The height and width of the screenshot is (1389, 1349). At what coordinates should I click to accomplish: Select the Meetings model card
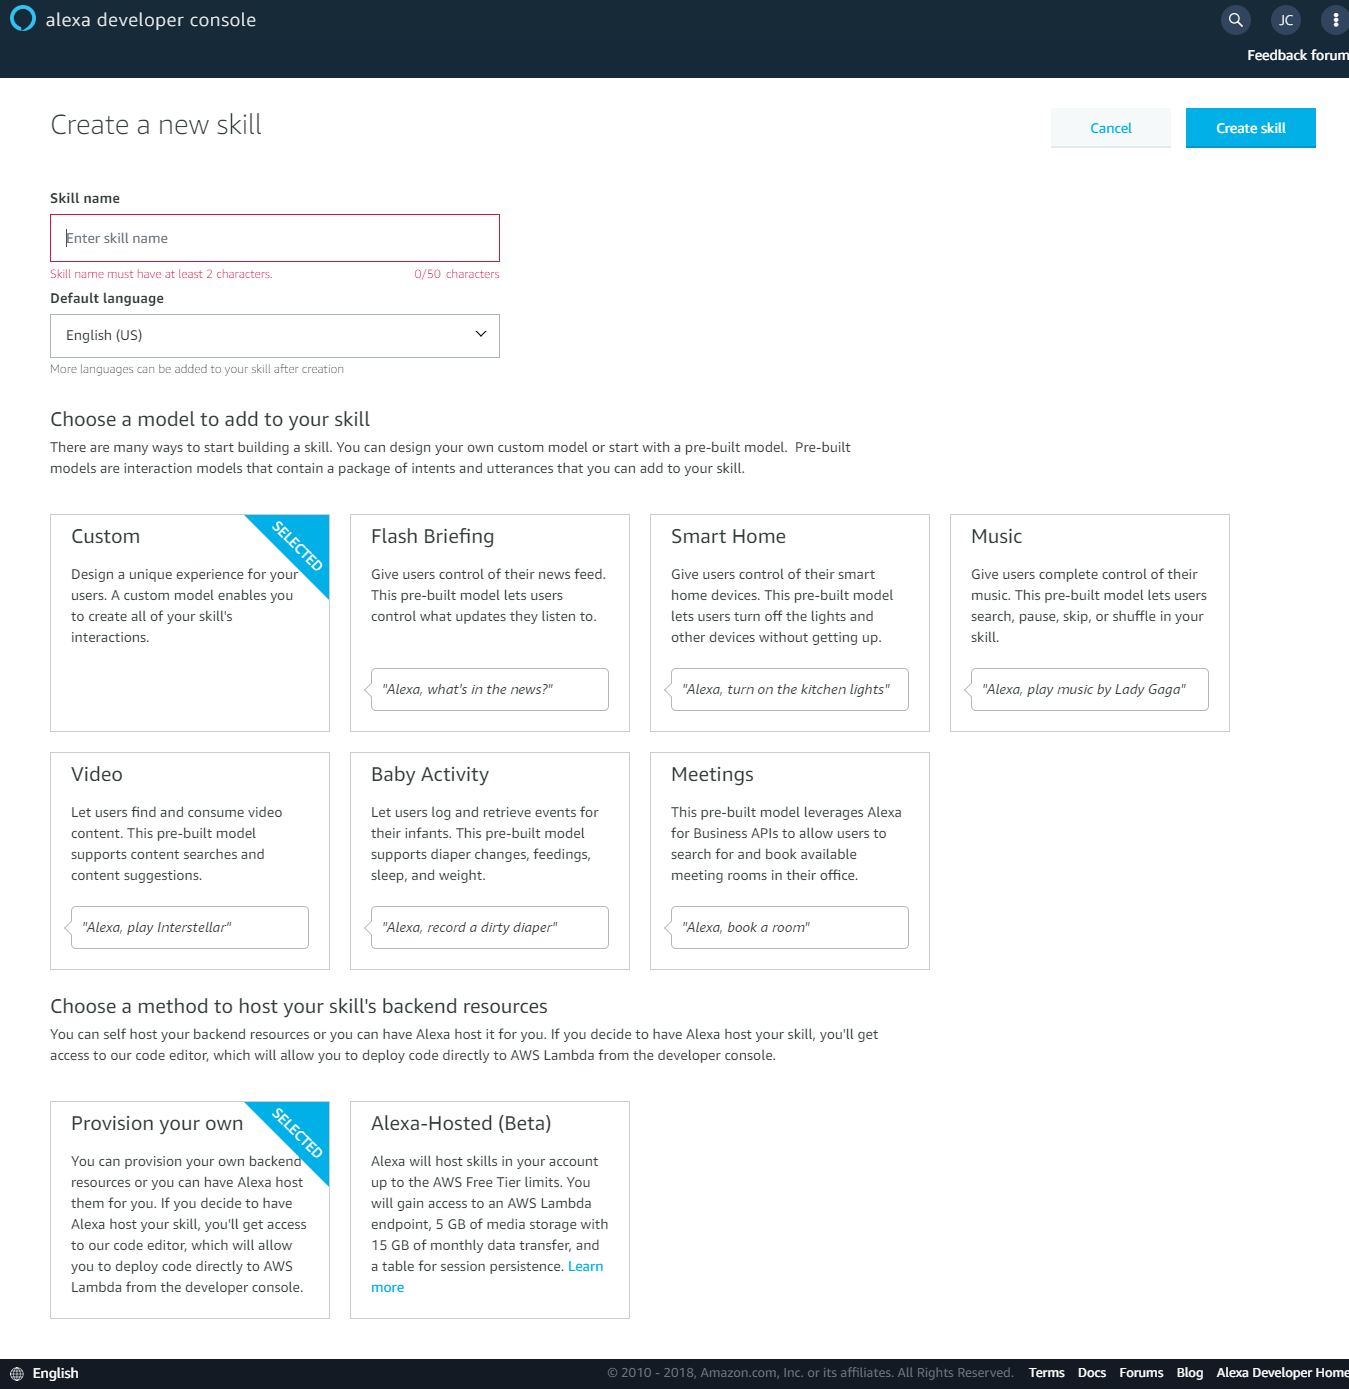790,861
